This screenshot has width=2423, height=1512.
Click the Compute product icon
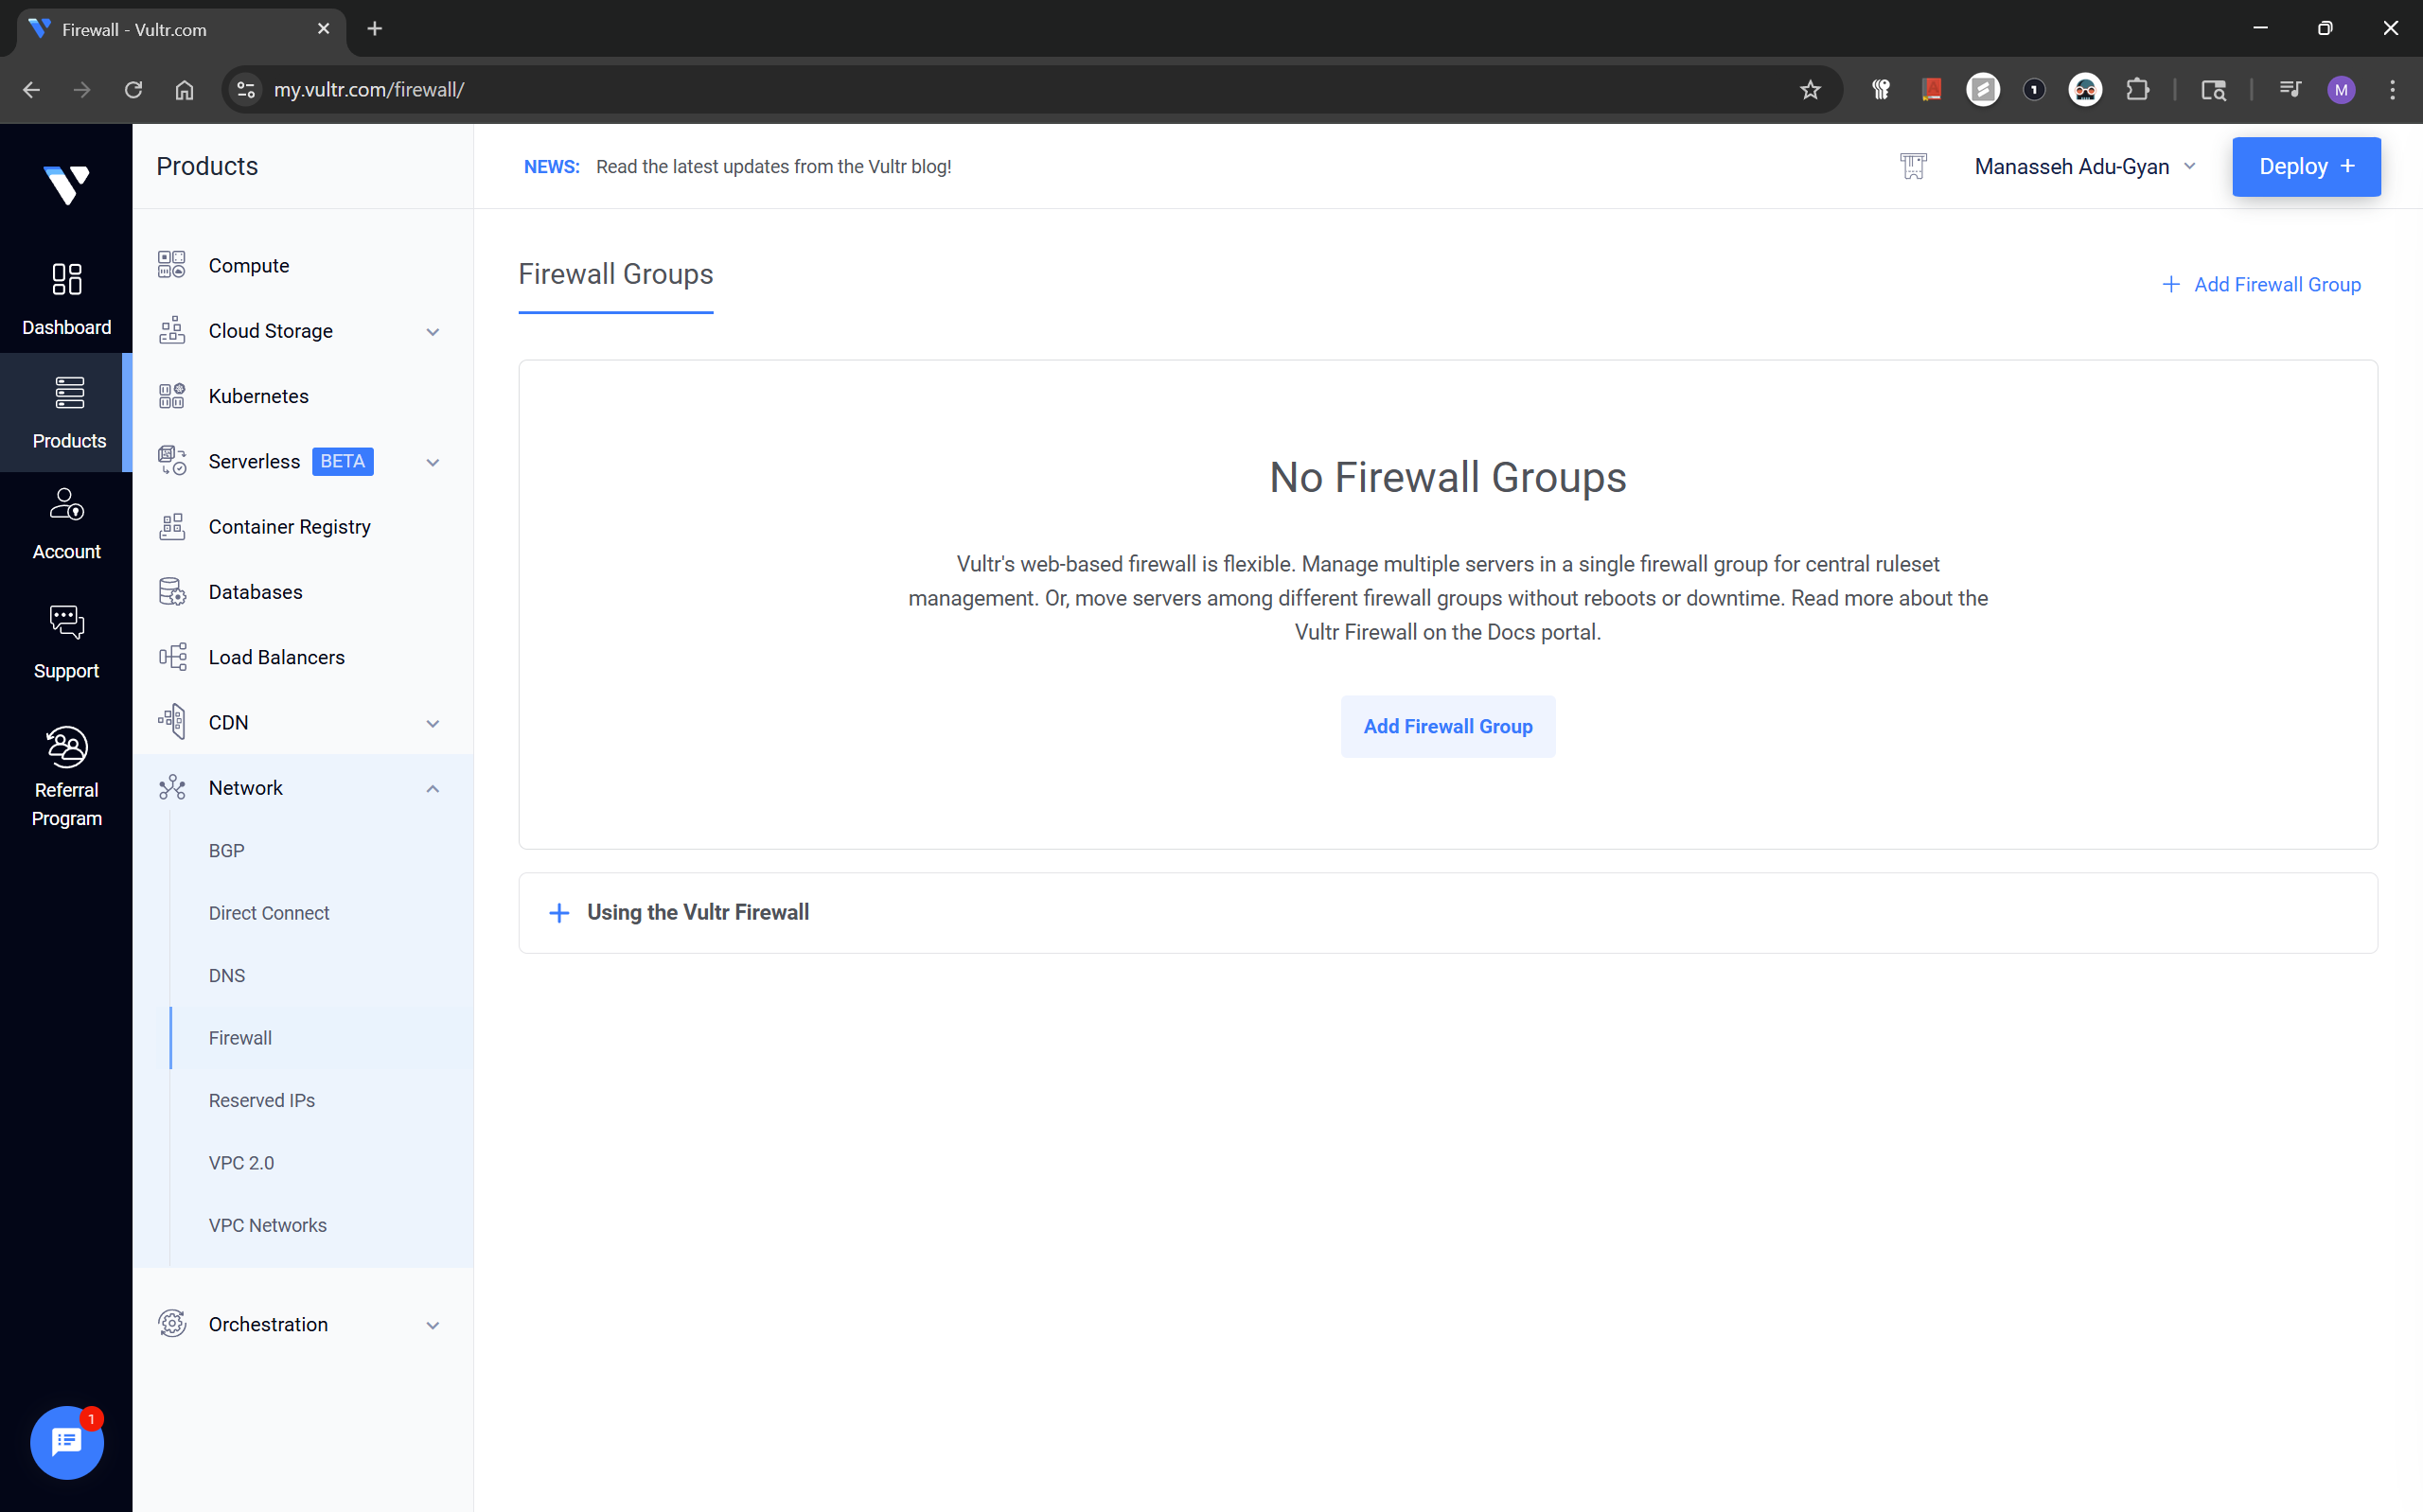[x=172, y=265]
